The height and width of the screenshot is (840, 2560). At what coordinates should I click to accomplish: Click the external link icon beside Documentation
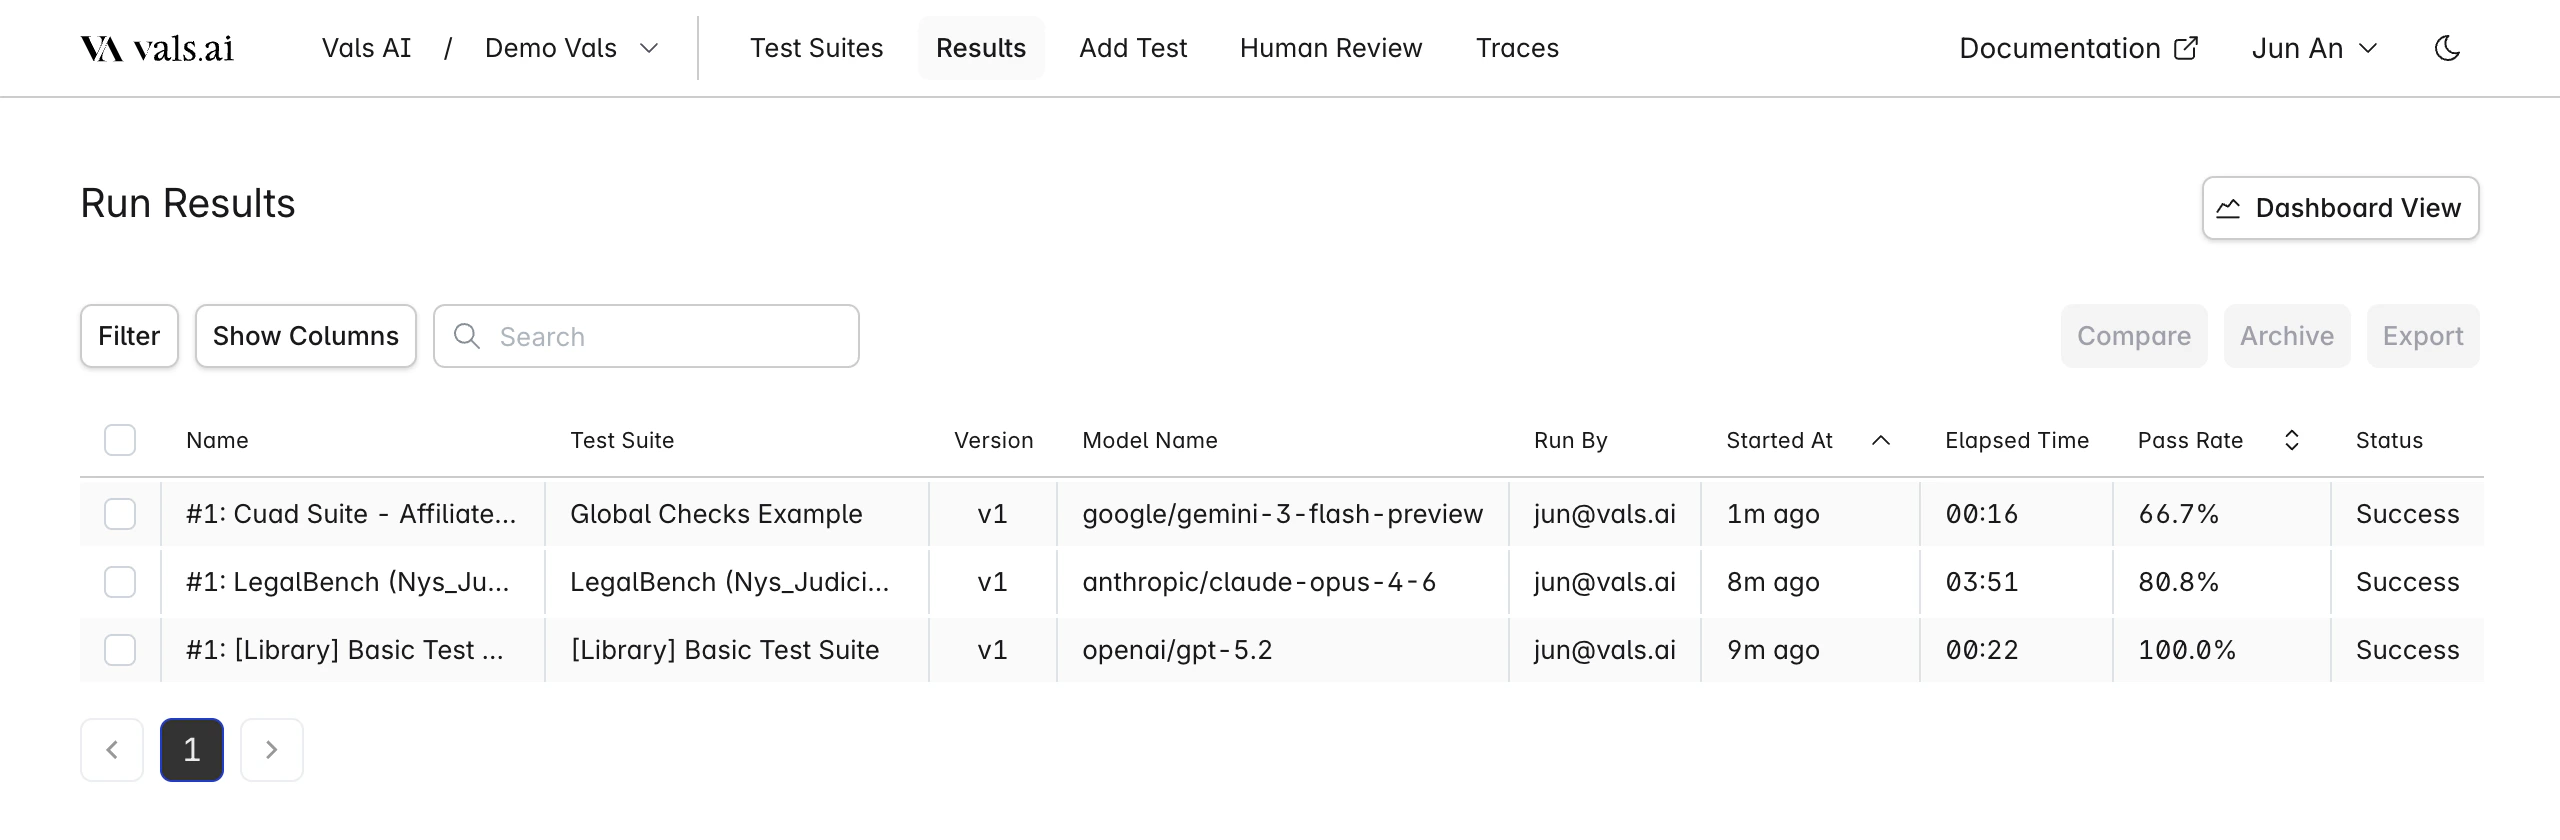point(2186,48)
